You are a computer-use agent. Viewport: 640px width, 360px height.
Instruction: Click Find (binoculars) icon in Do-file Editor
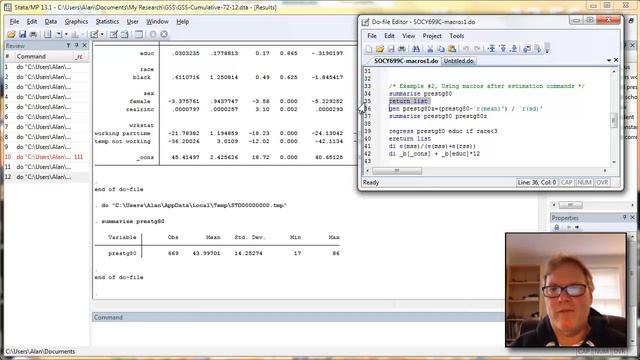coord(416,49)
